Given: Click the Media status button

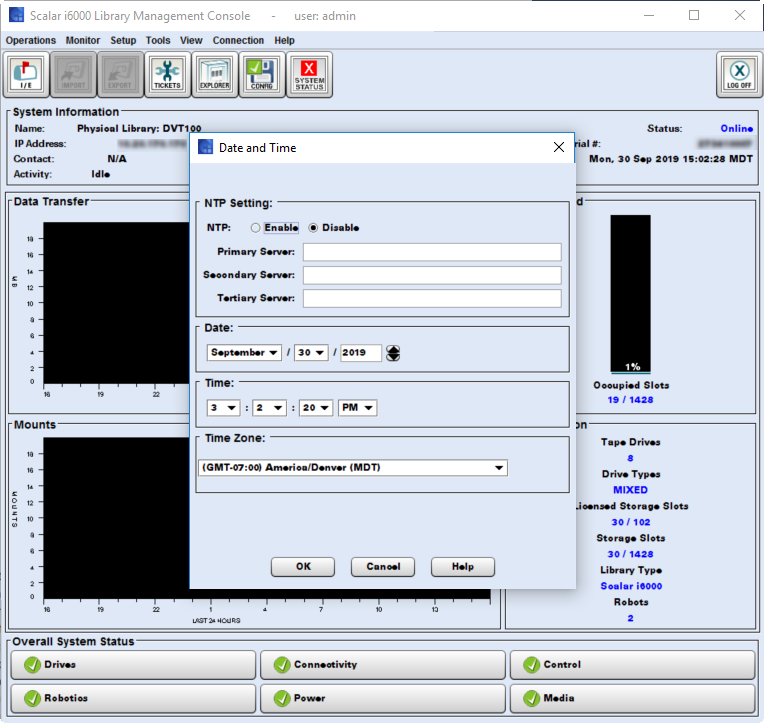Looking at the screenshot, I should point(632,698).
